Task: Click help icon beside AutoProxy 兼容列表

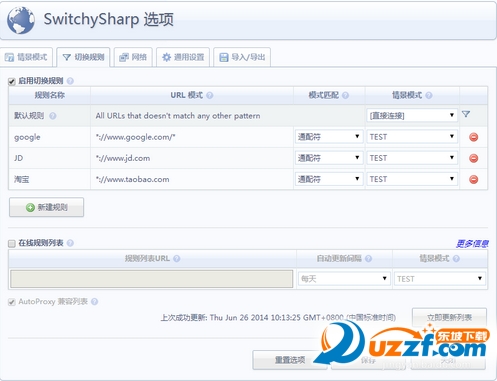Action: pos(94,302)
